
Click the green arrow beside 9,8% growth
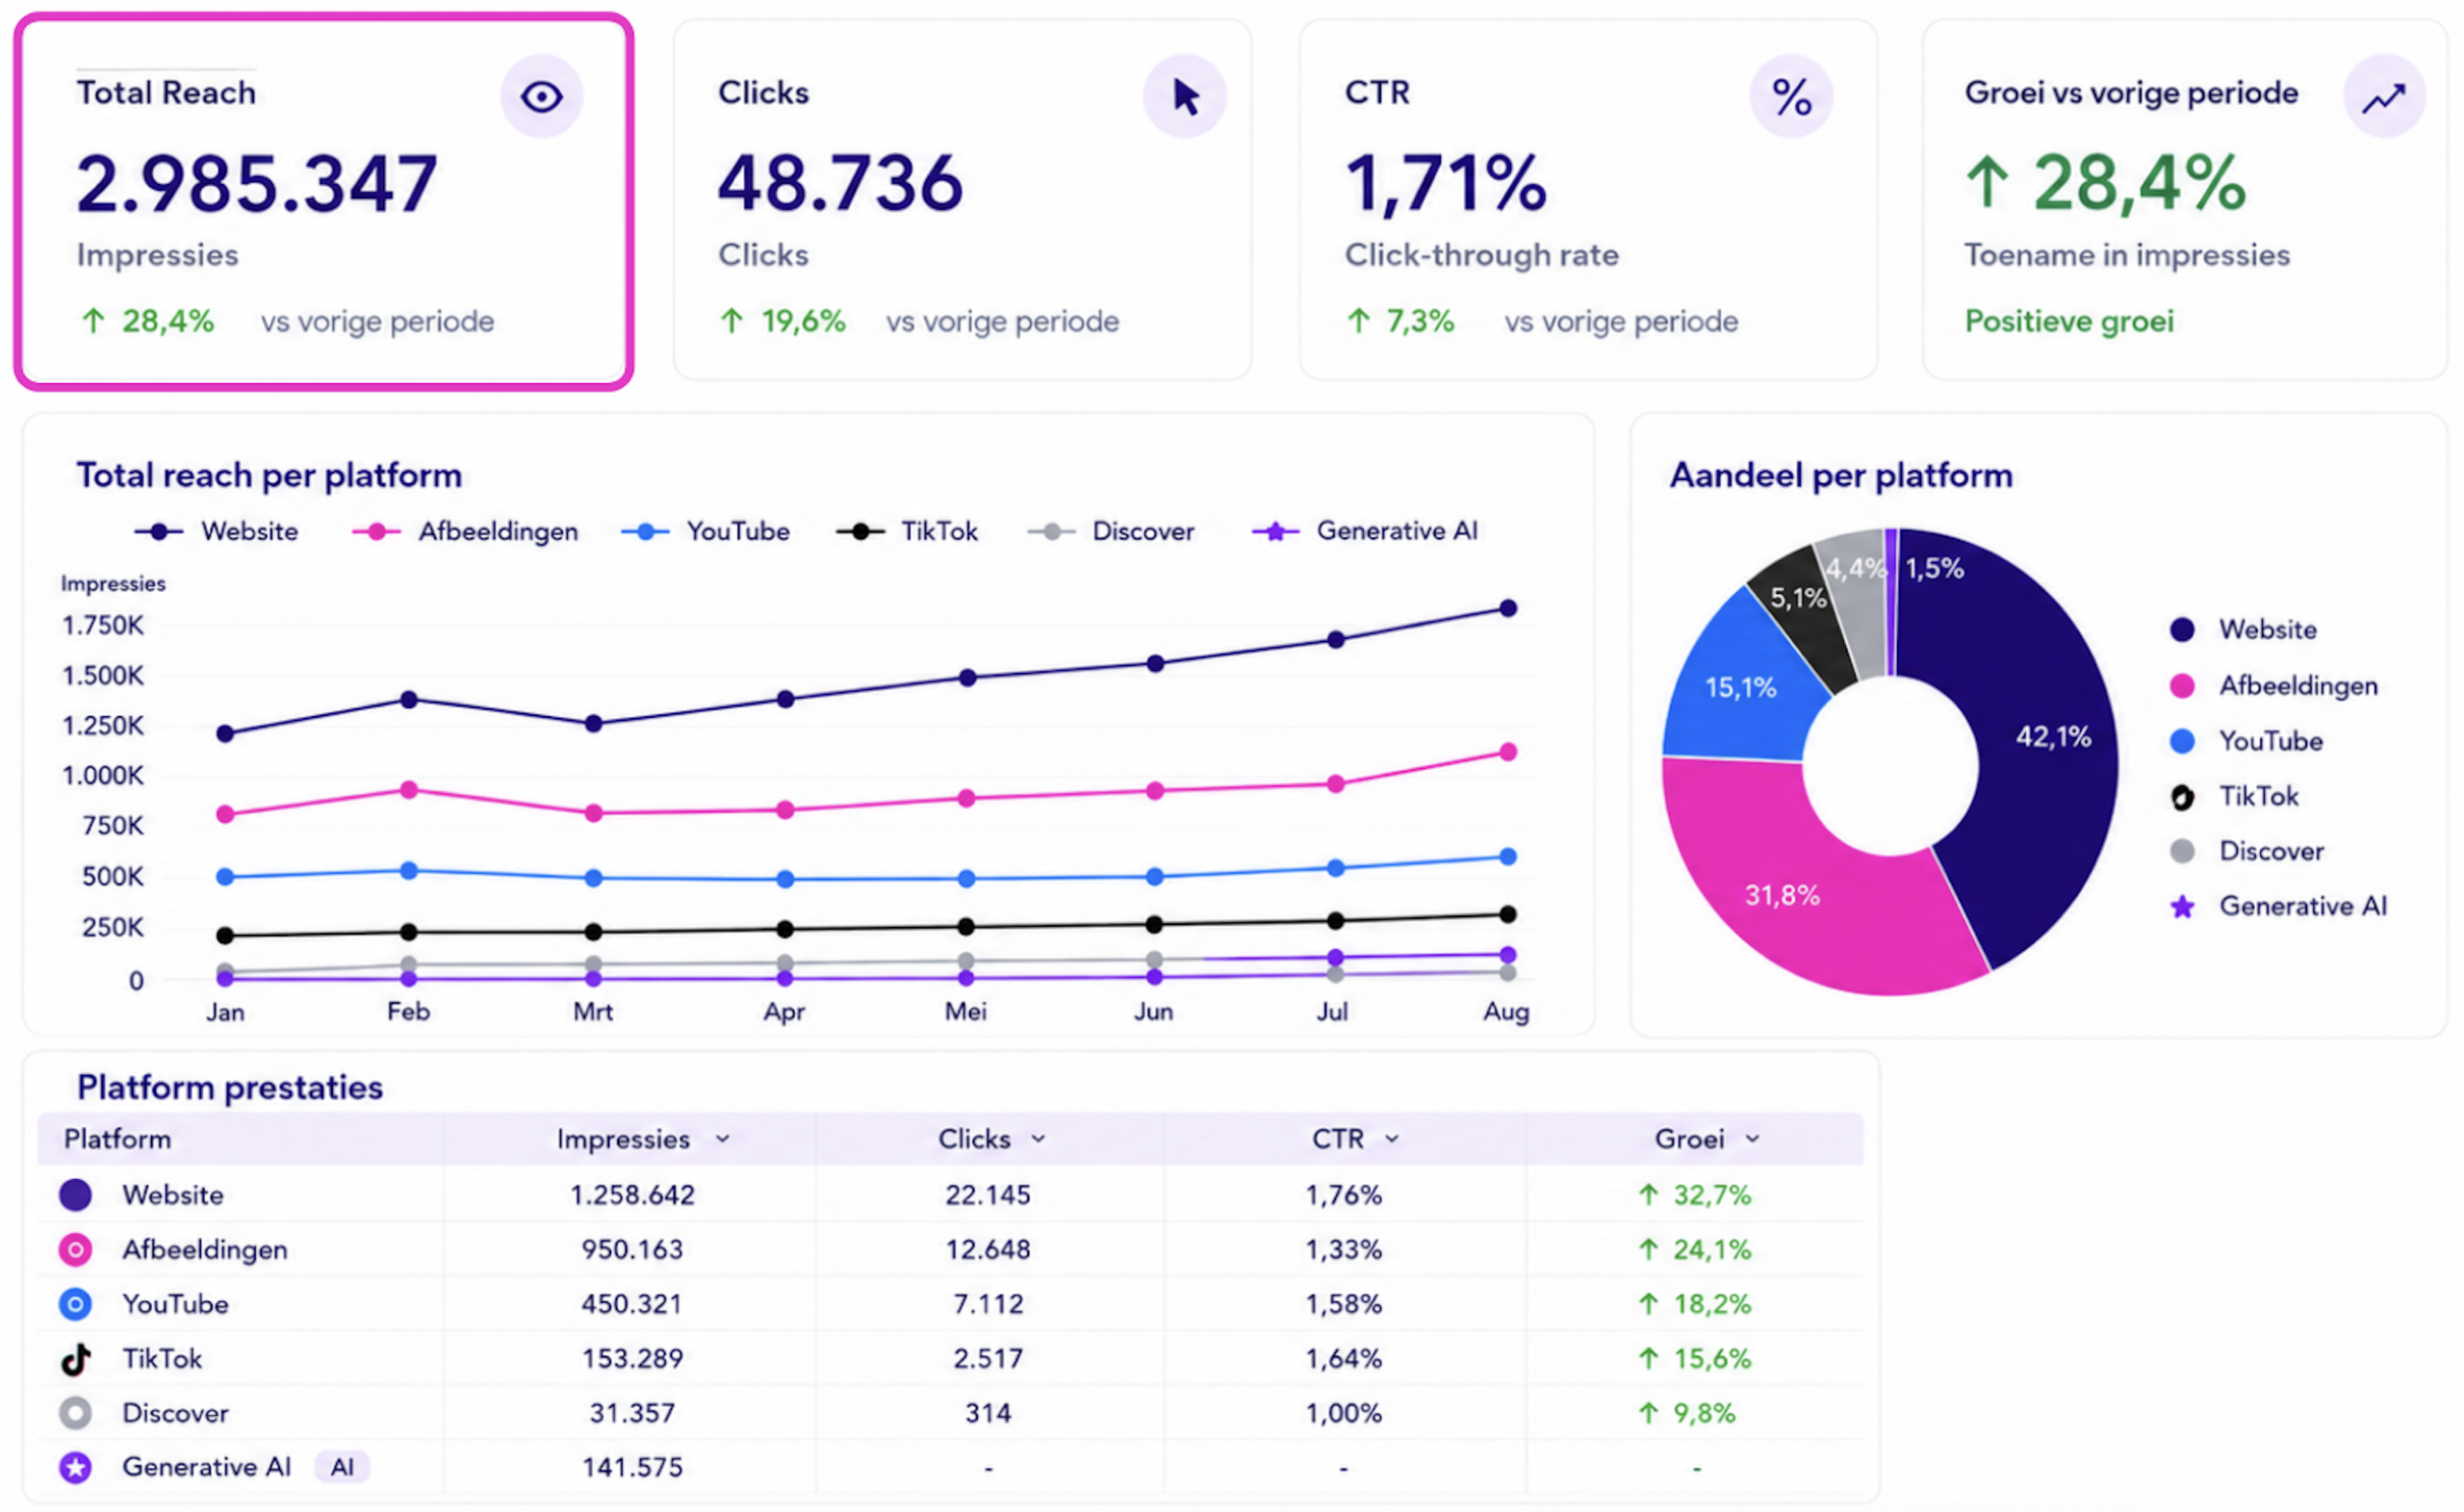pyautogui.click(x=1648, y=1413)
